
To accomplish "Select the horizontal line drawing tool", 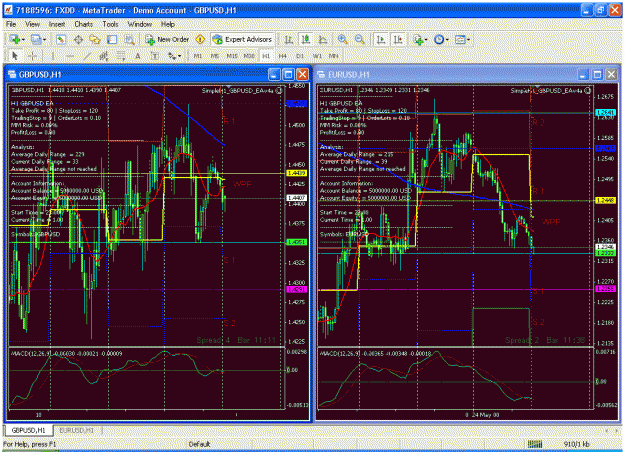I will (70, 56).
